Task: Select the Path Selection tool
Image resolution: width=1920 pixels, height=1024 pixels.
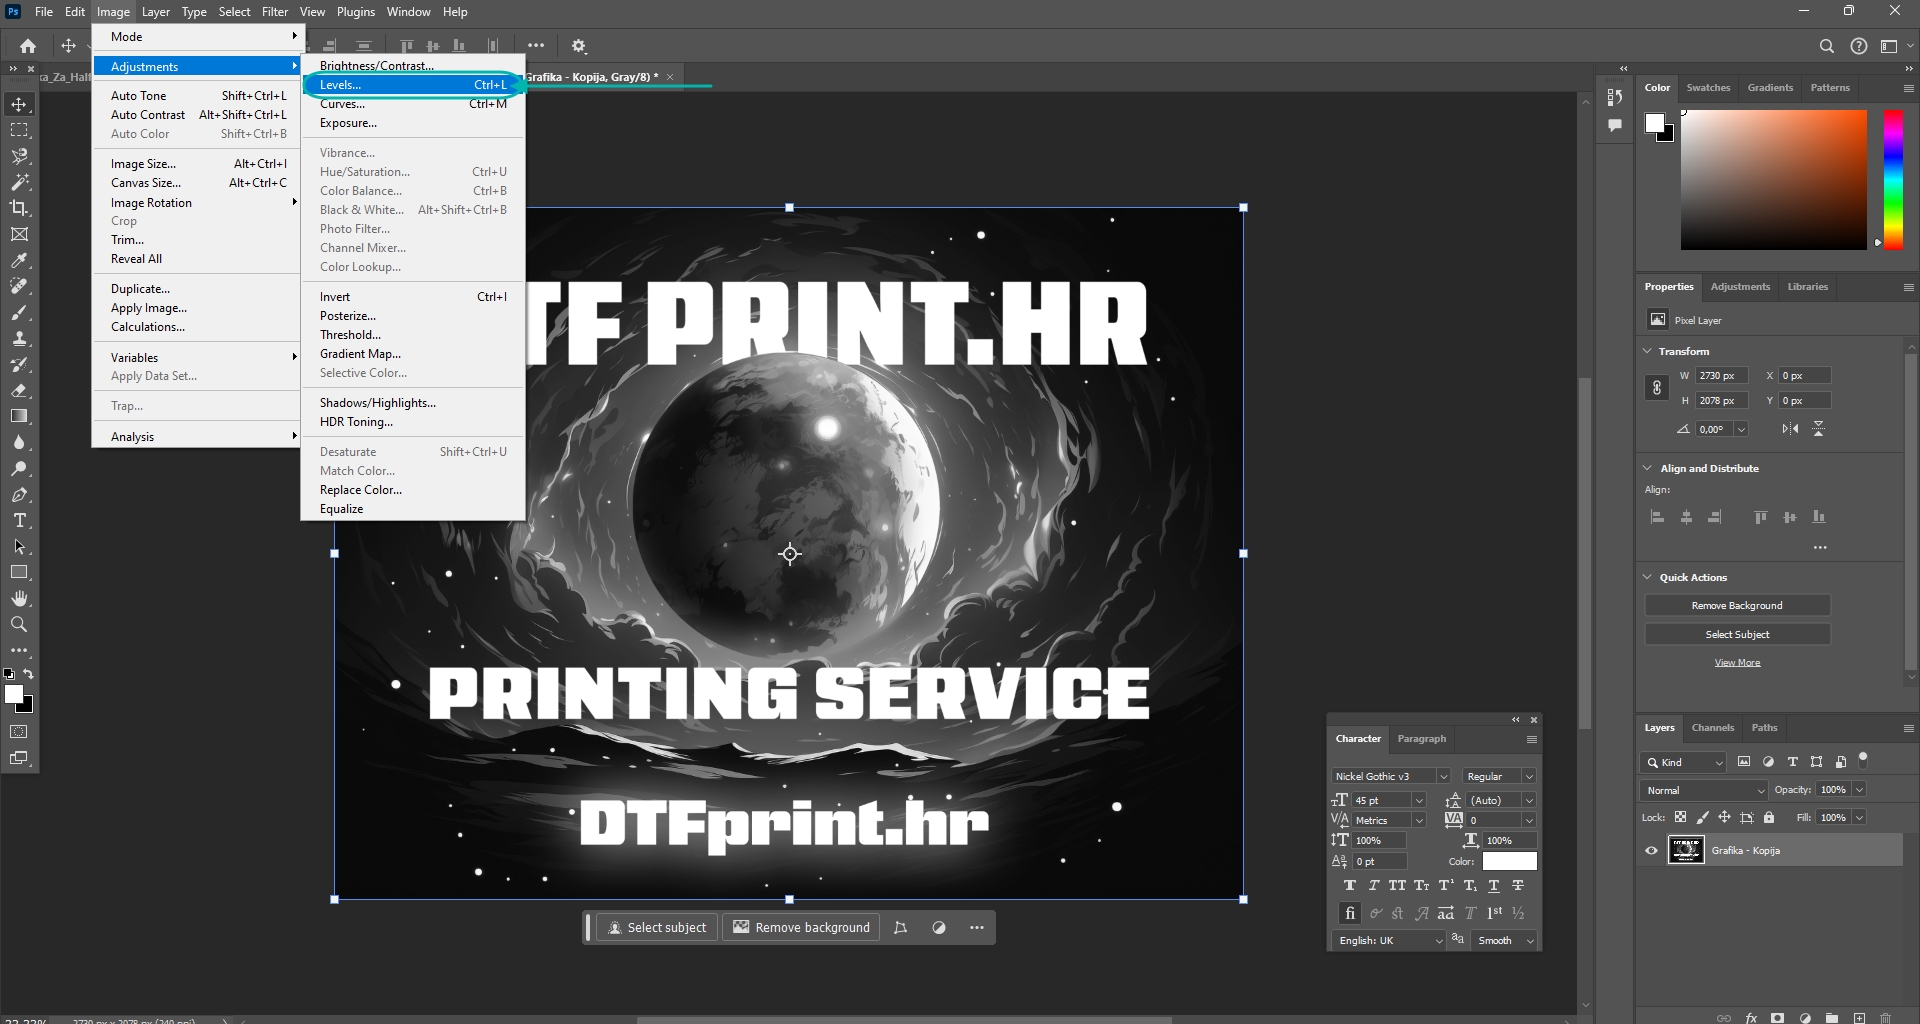Action: click(19, 547)
